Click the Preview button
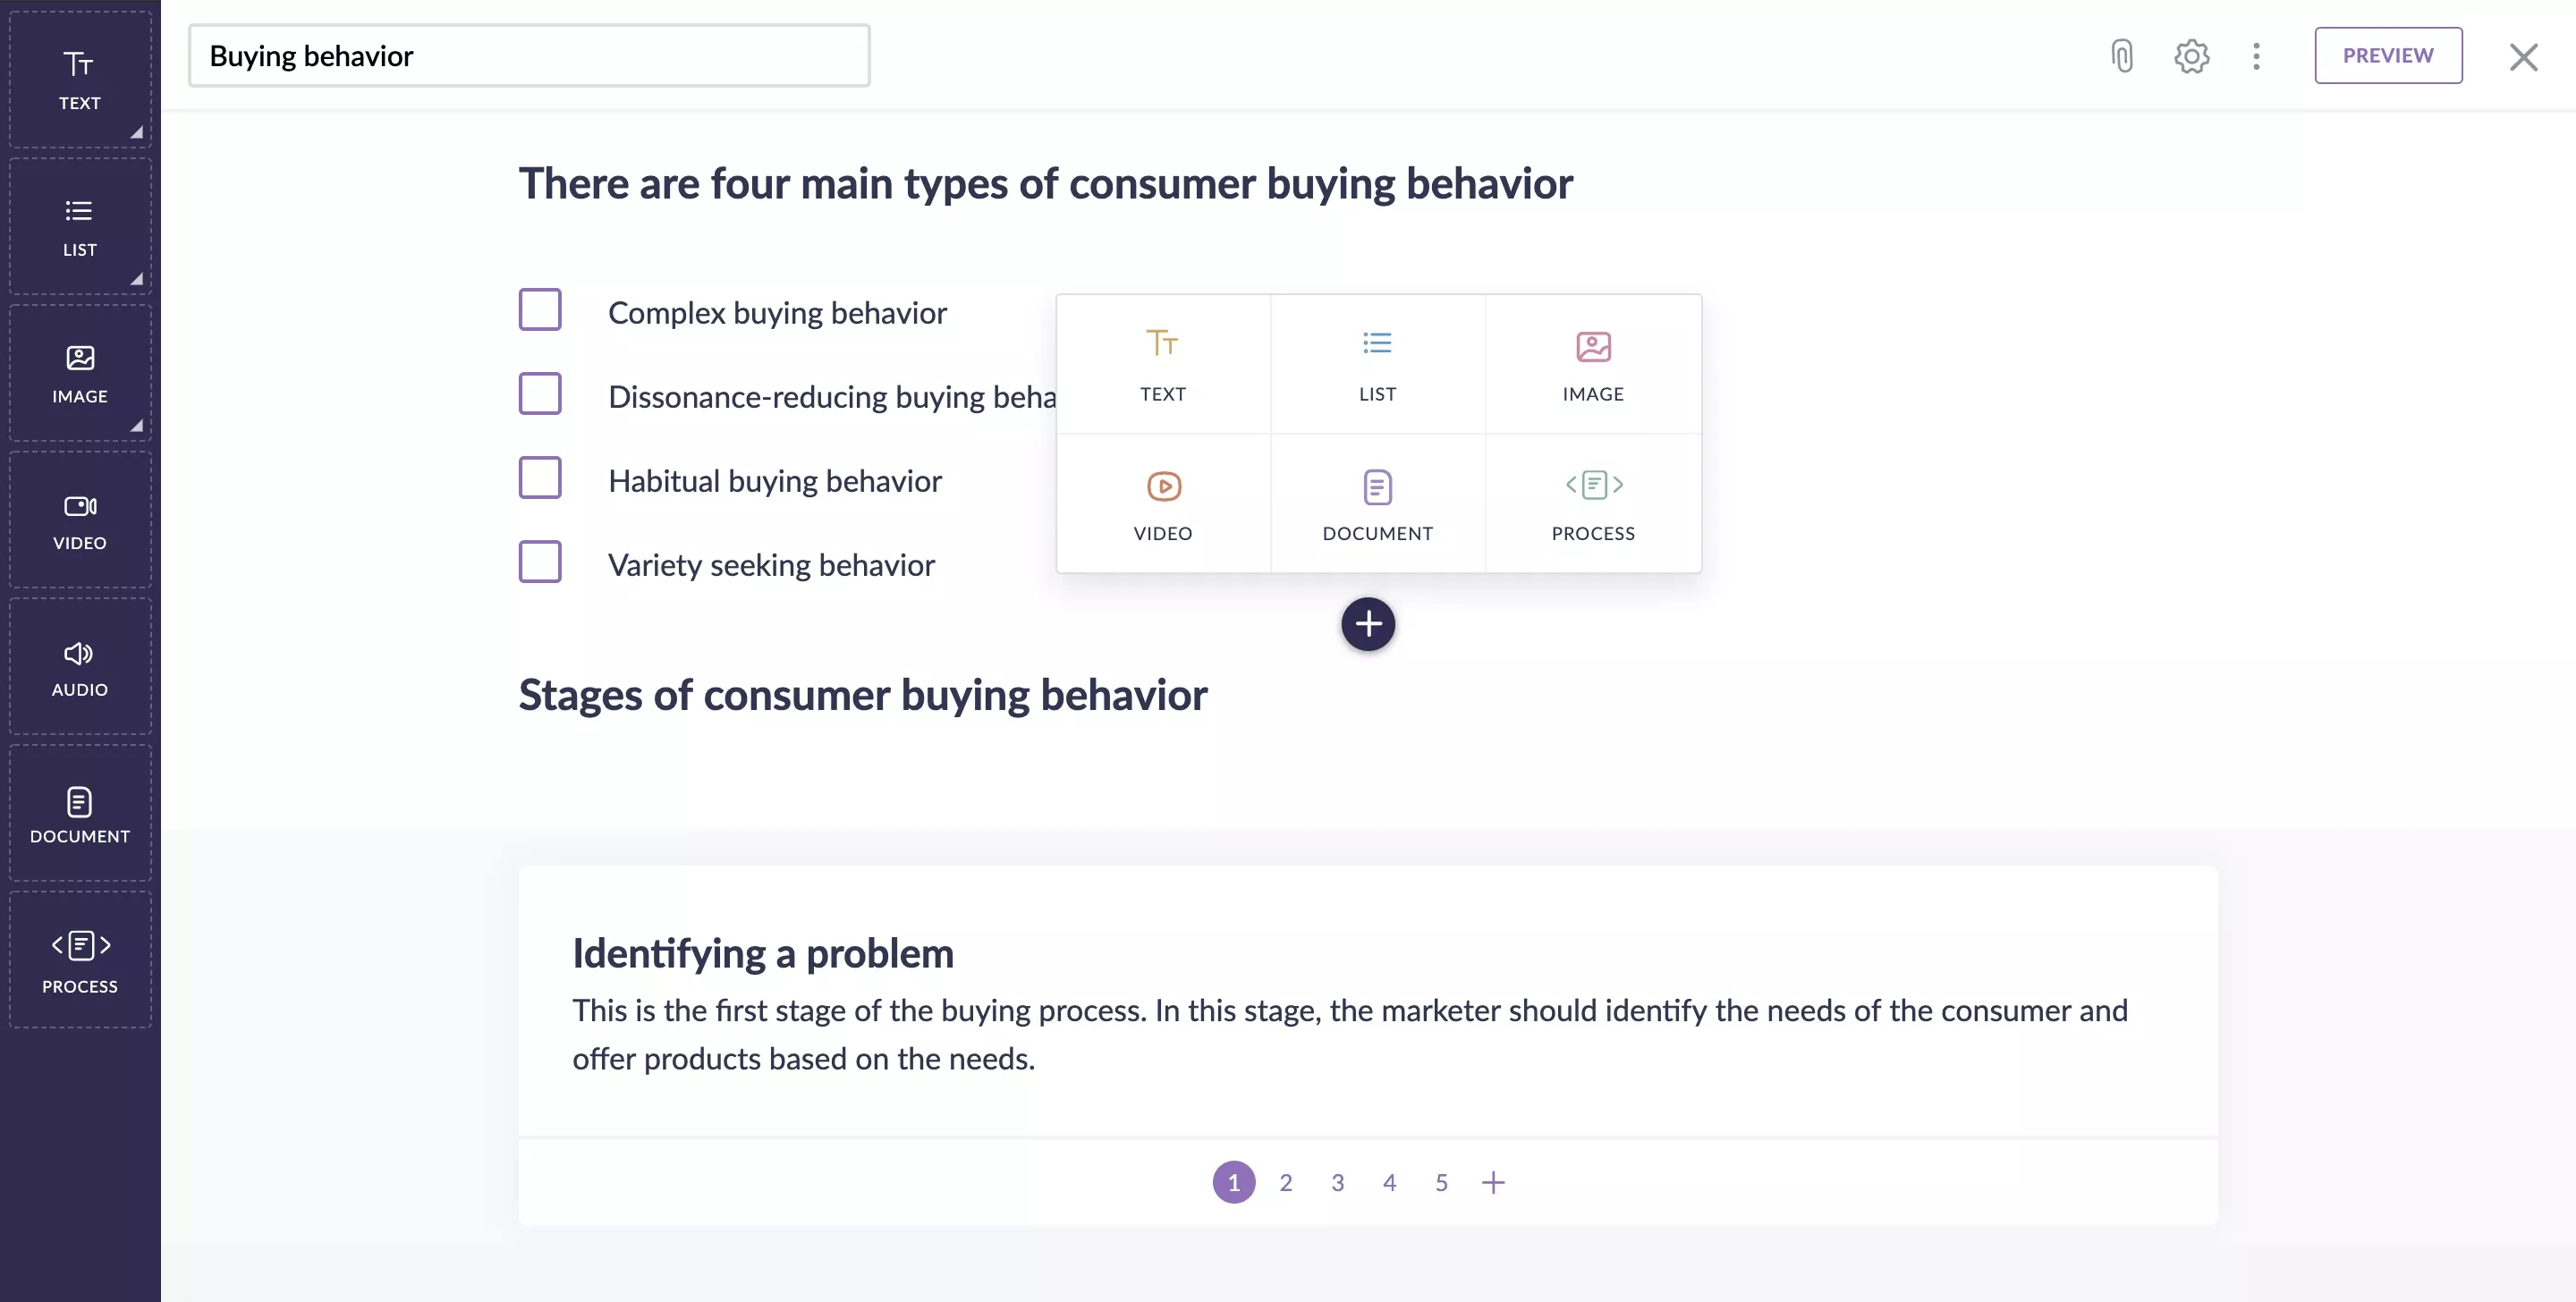2576x1302 pixels. (x=2388, y=56)
